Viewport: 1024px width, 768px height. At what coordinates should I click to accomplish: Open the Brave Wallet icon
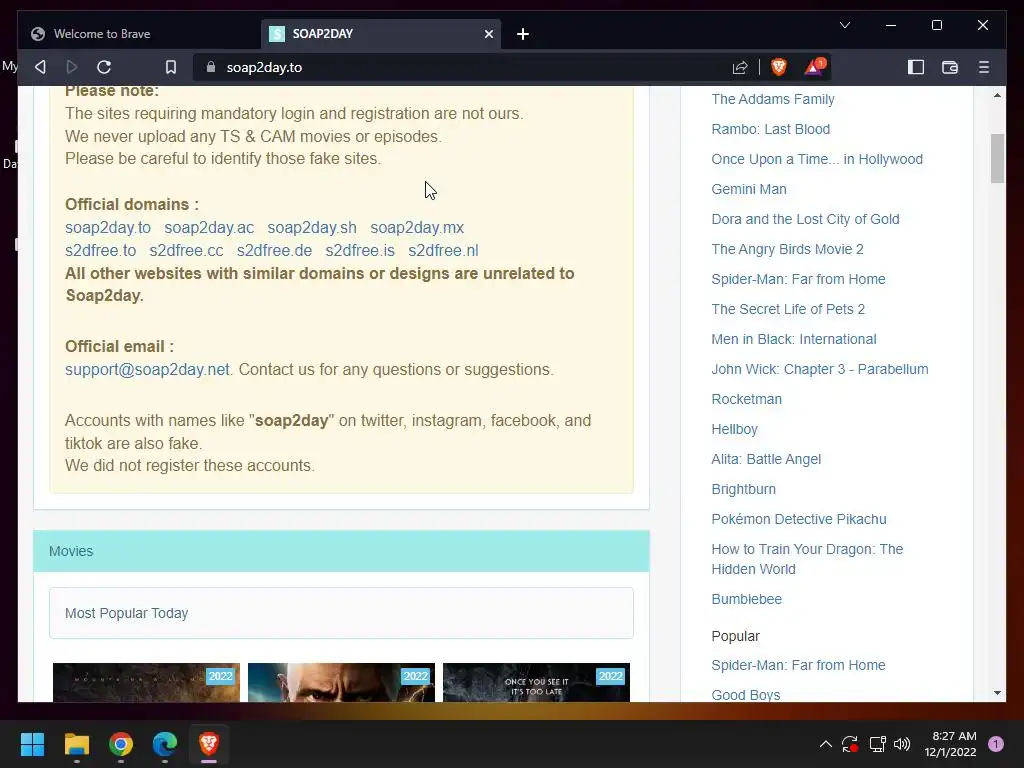pyautogui.click(x=950, y=67)
